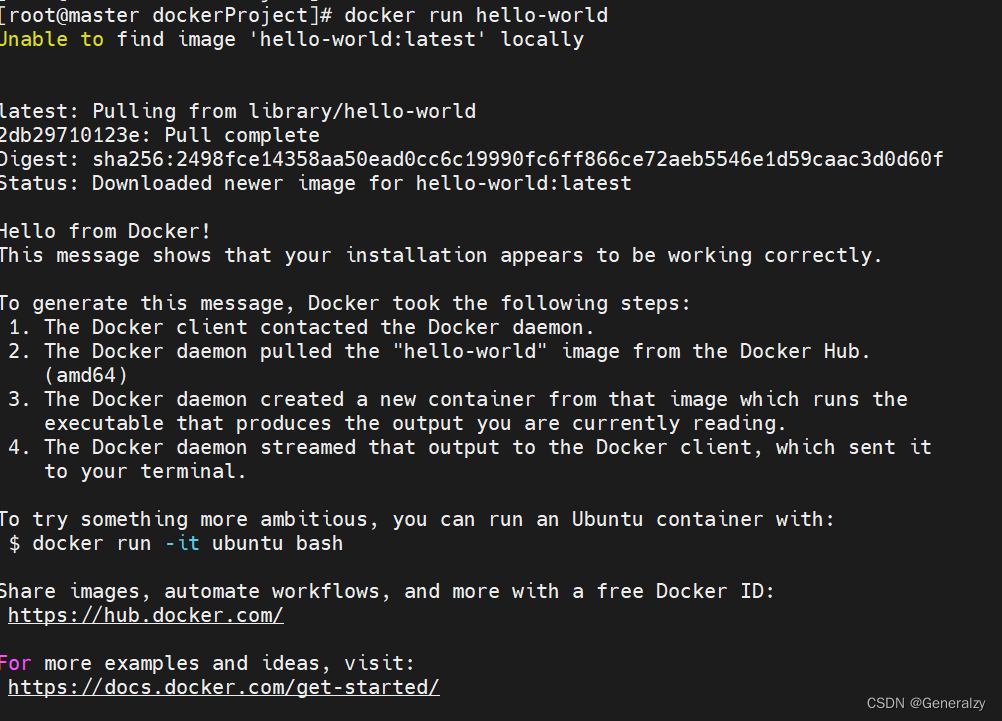Open the hub.docker.com link

pos(146,615)
